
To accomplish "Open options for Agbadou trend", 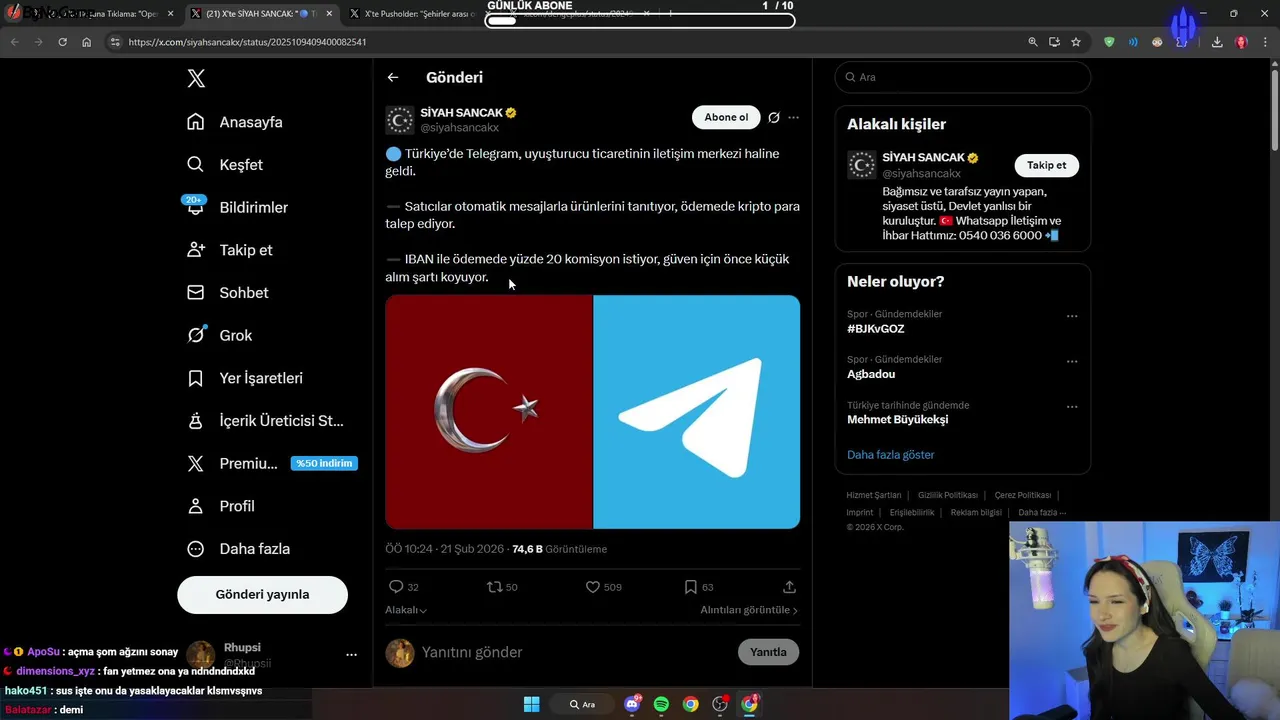I will 1072,361.
